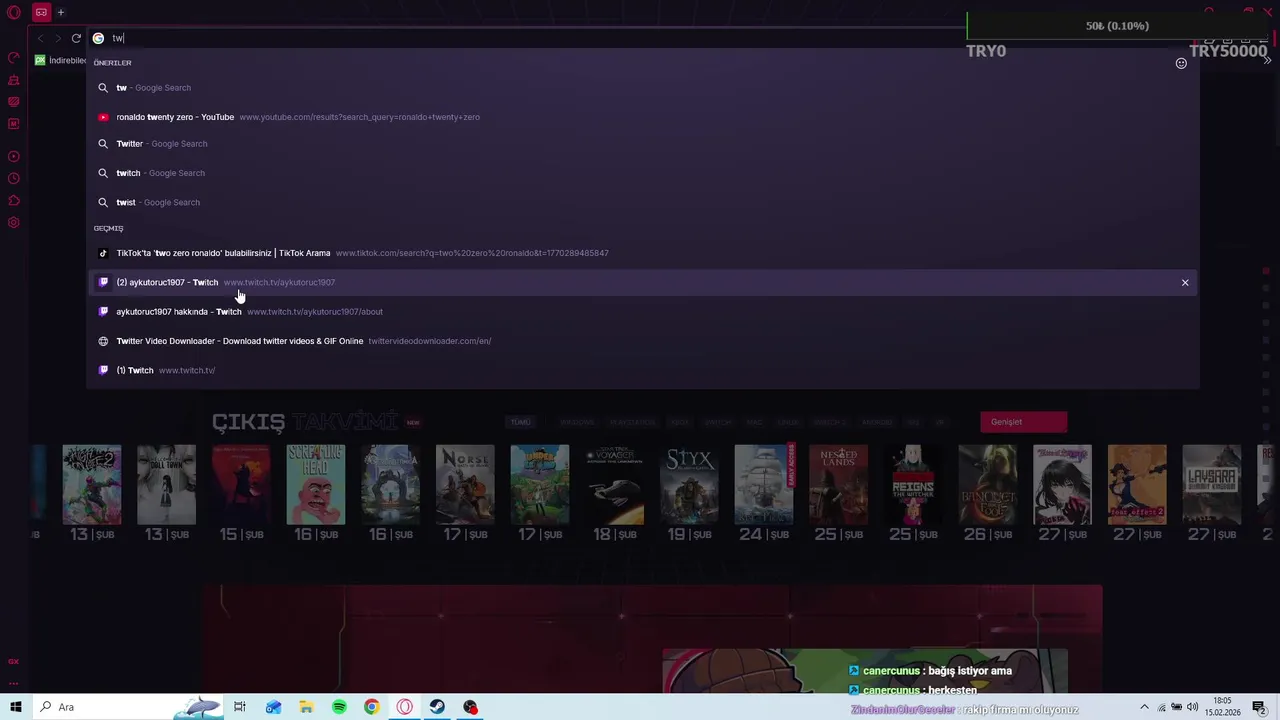Click the 'Genişlet' button in release calendar
Image resolution: width=1280 pixels, height=720 pixels.
[x=1023, y=422]
